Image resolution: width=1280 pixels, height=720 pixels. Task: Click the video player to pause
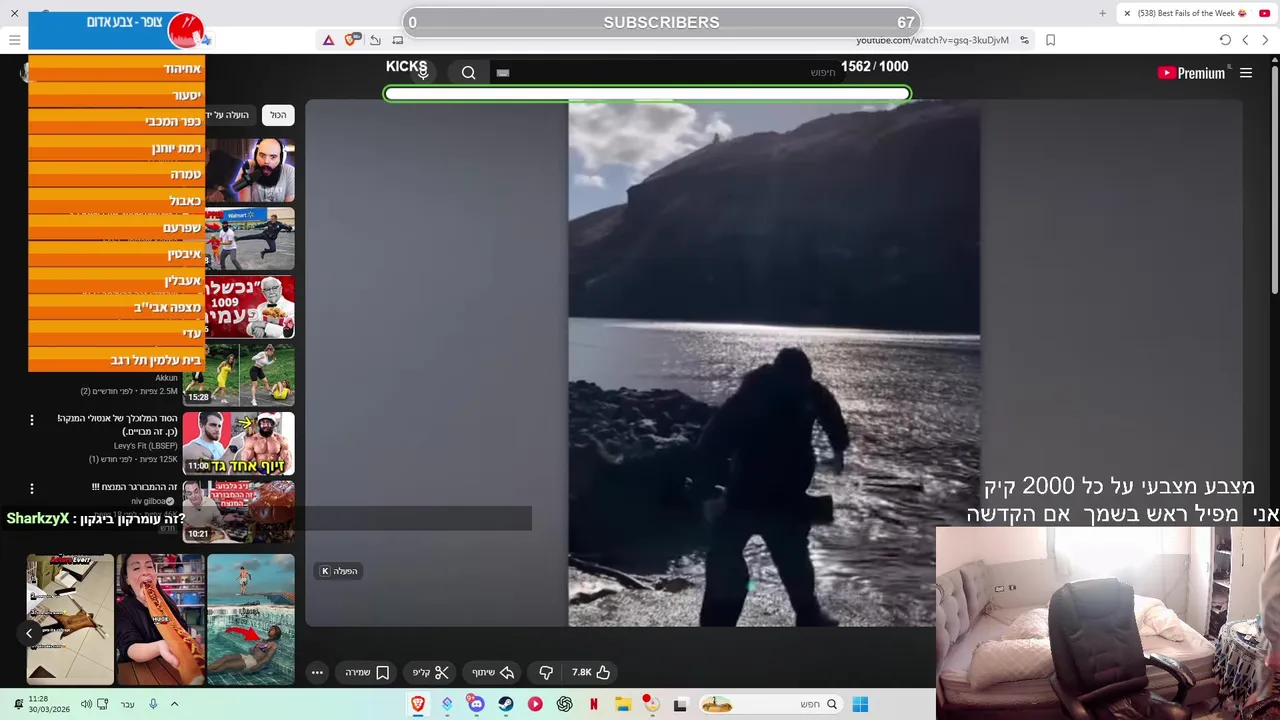pyautogui.click(x=774, y=365)
